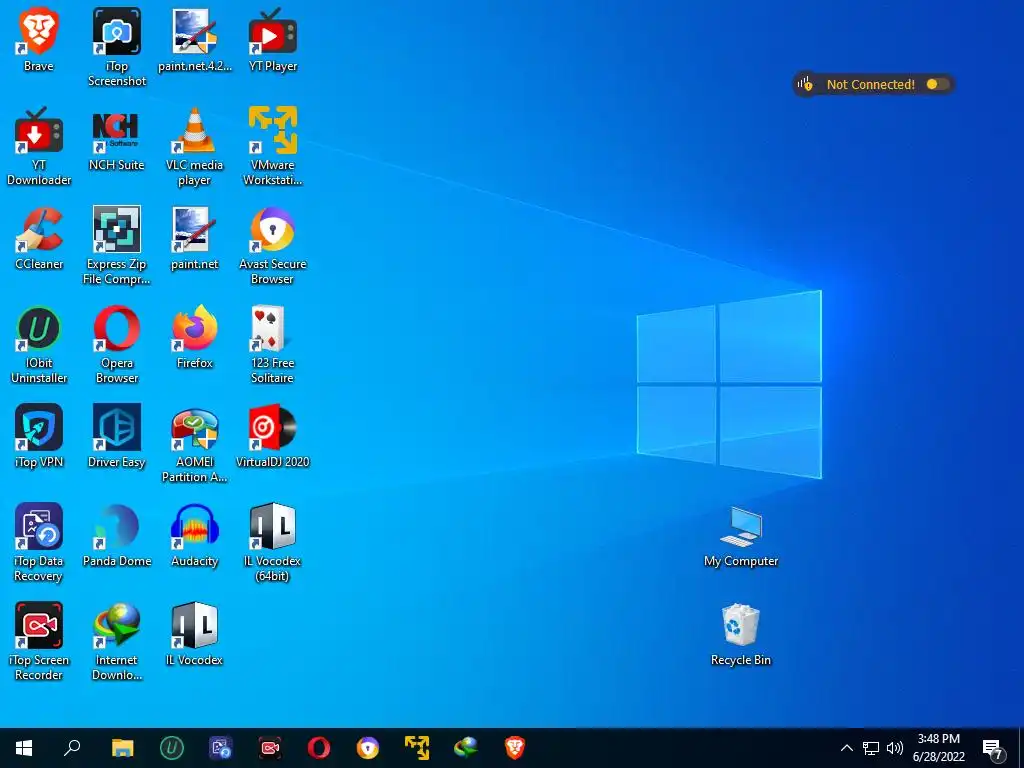This screenshot has width=1024, height=768.
Task: Toggle the Not Connected VPN switch
Action: (x=937, y=84)
